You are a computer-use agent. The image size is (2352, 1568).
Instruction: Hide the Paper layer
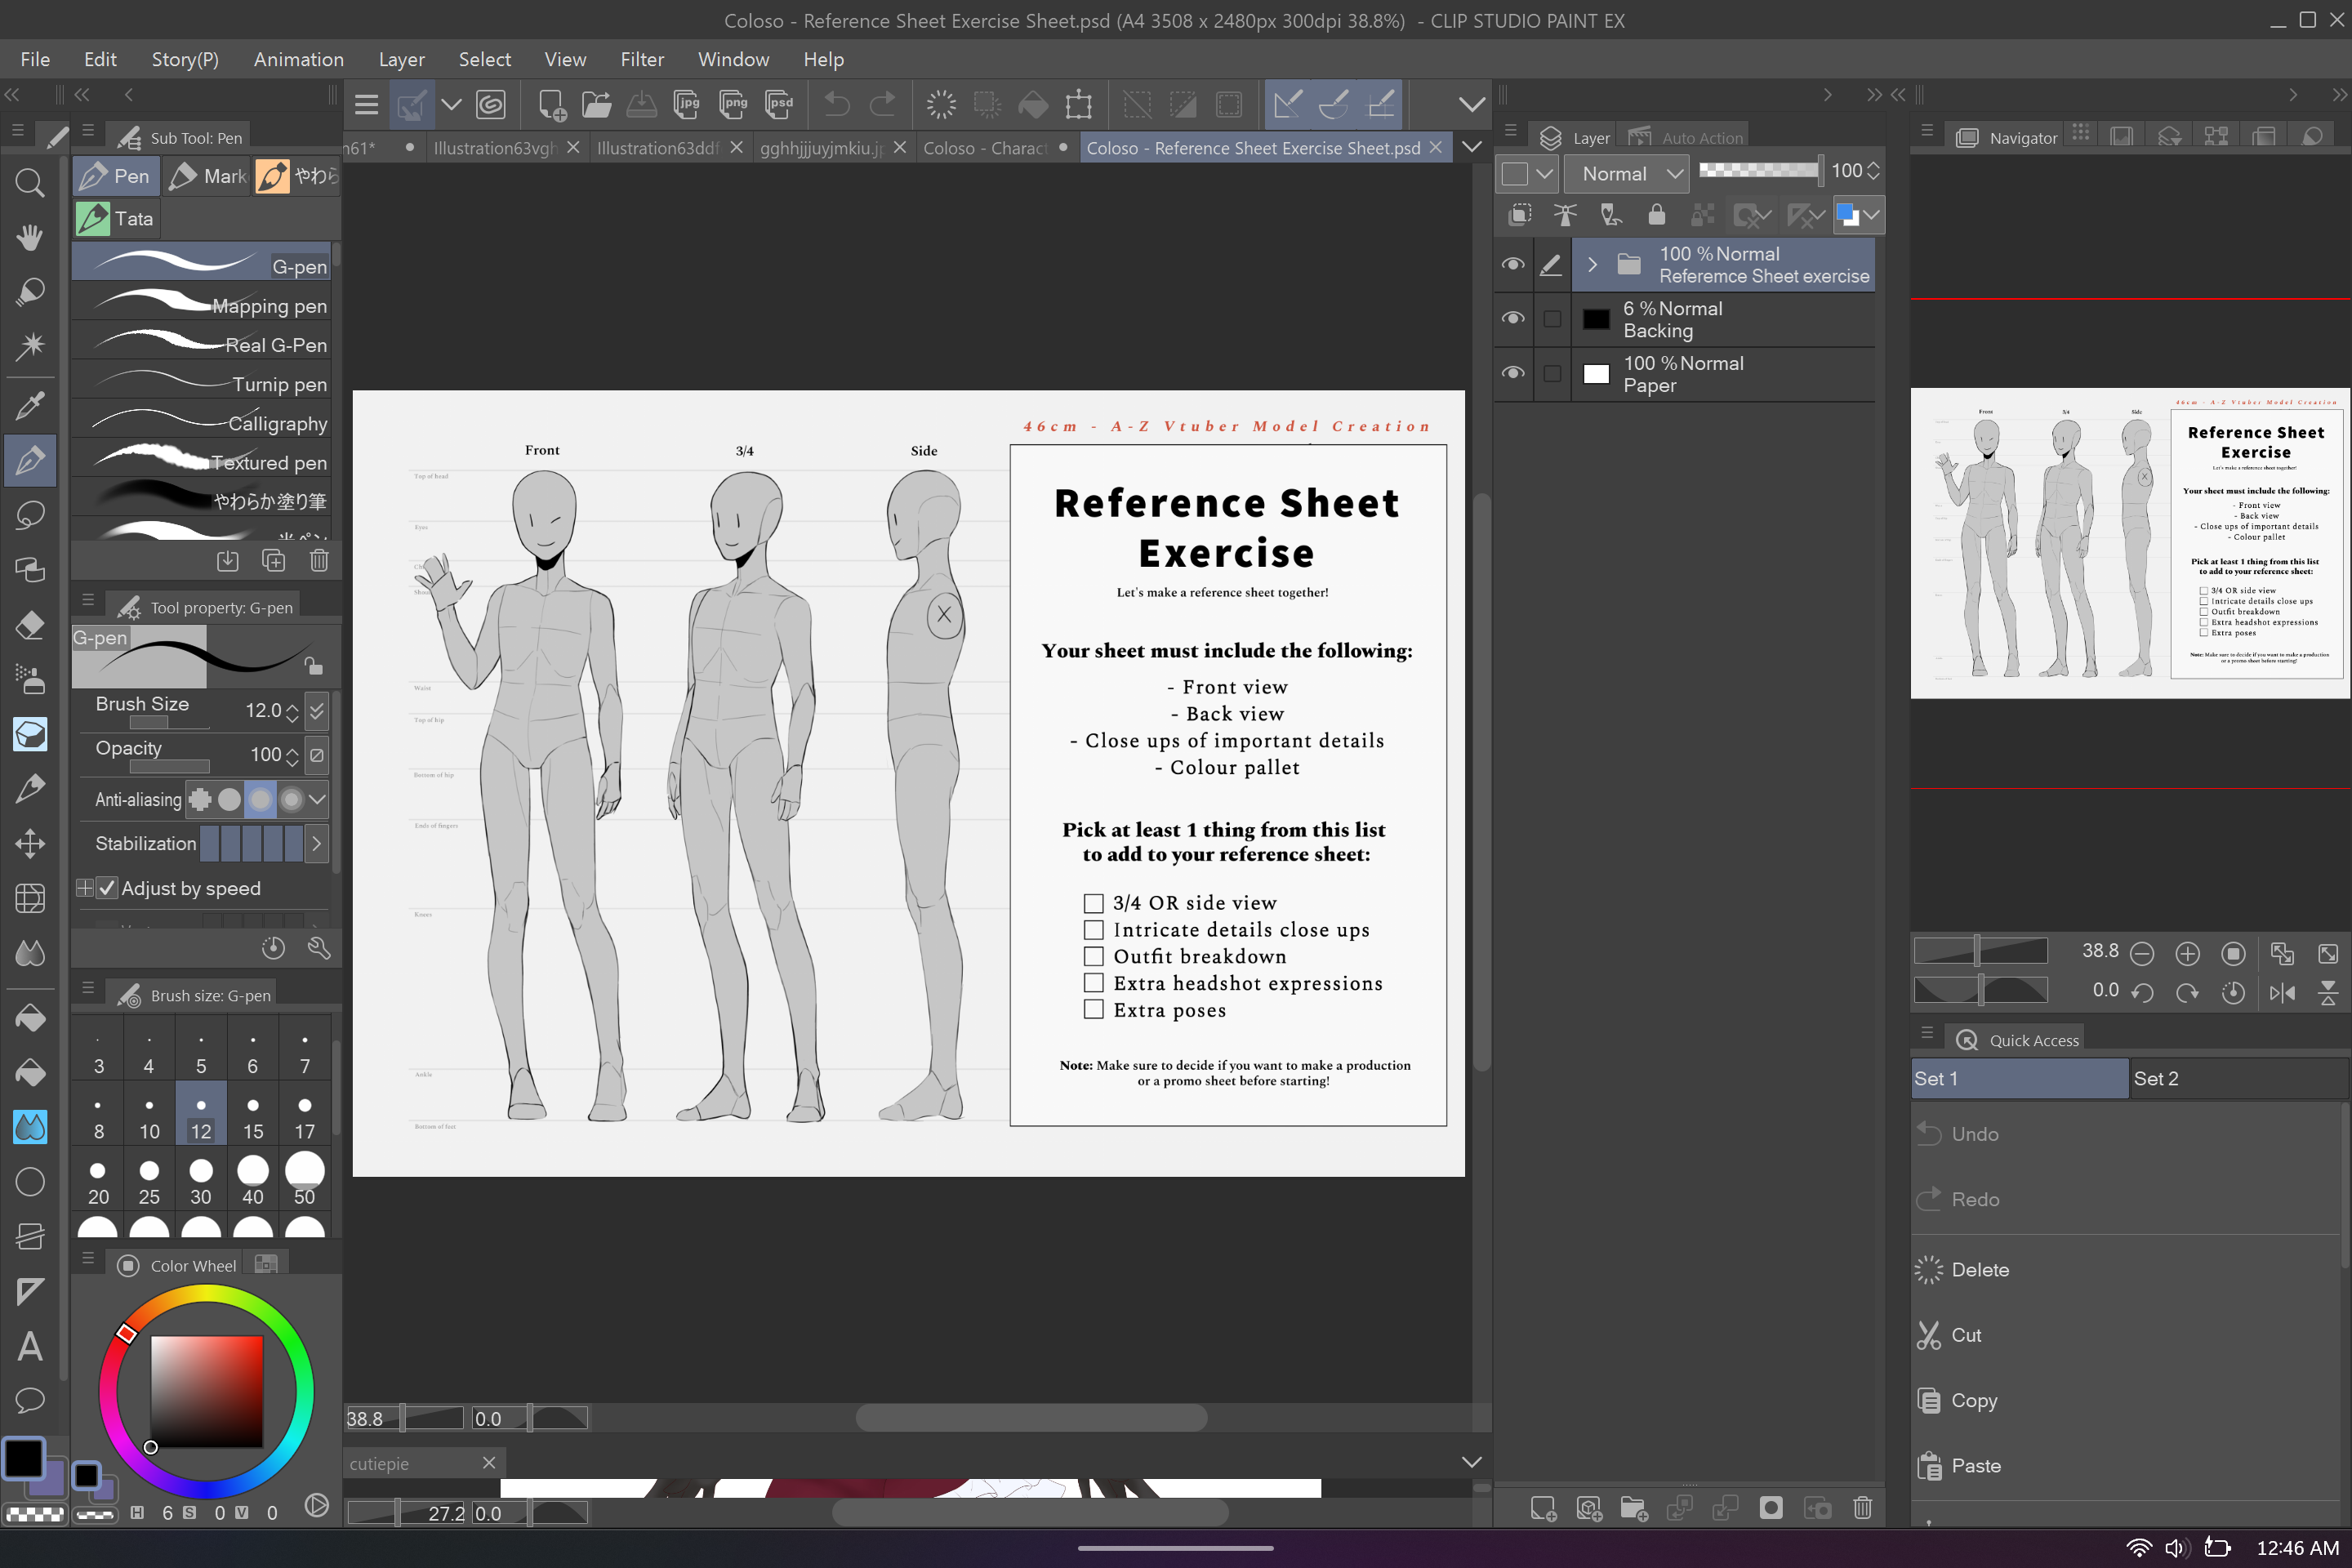pos(1512,373)
